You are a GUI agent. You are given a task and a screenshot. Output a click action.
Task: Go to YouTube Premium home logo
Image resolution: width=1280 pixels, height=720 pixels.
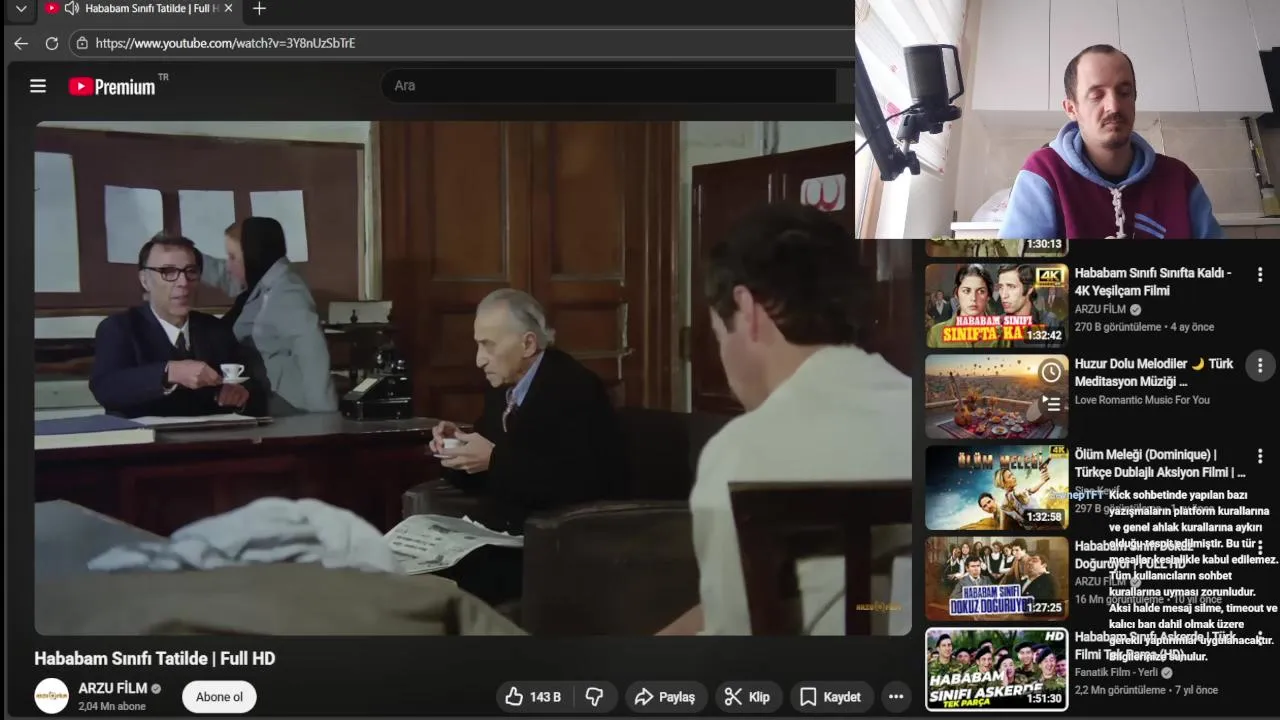(x=112, y=86)
